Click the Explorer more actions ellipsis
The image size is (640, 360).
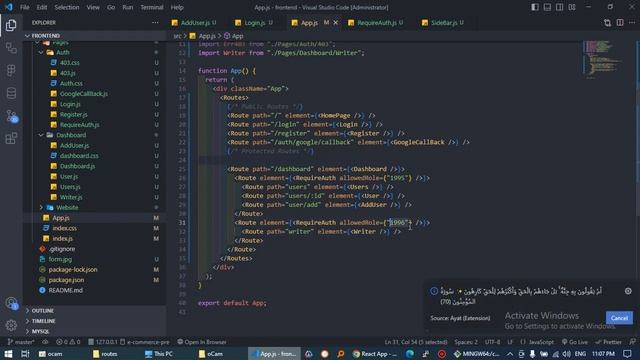[x=155, y=23]
